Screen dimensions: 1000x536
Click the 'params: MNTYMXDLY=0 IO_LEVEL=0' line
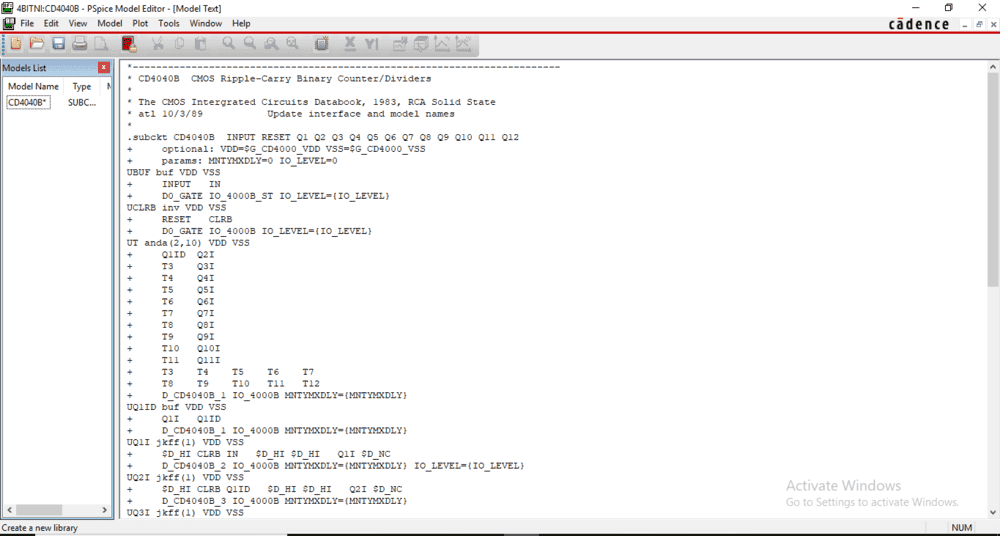pyautogui.click(x=249, y=161)
